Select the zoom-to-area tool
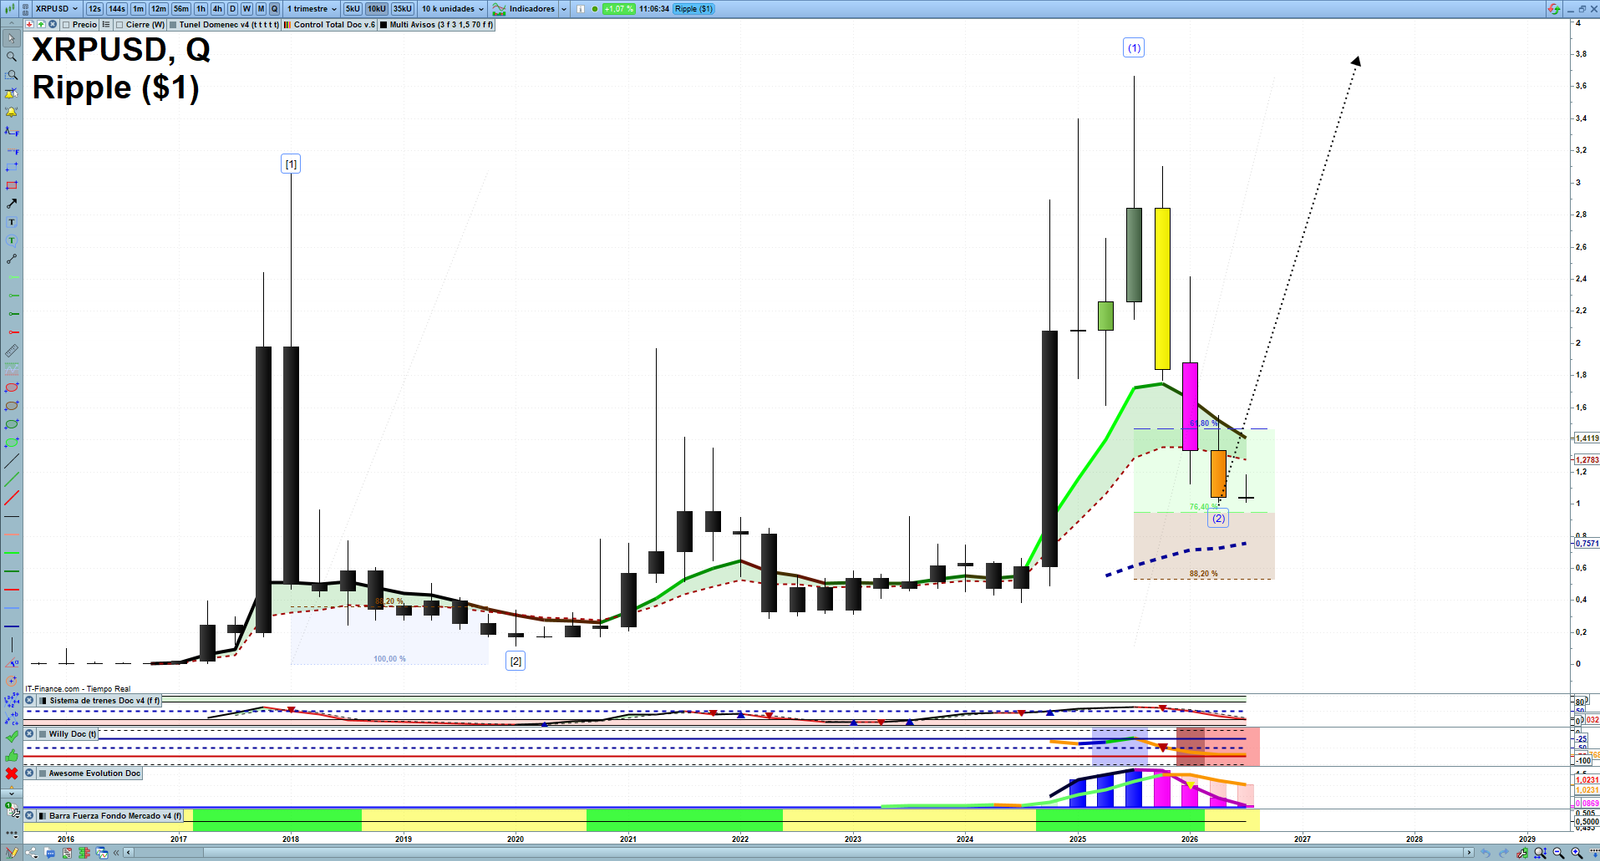1600x861 pixels. pos(11,75)
